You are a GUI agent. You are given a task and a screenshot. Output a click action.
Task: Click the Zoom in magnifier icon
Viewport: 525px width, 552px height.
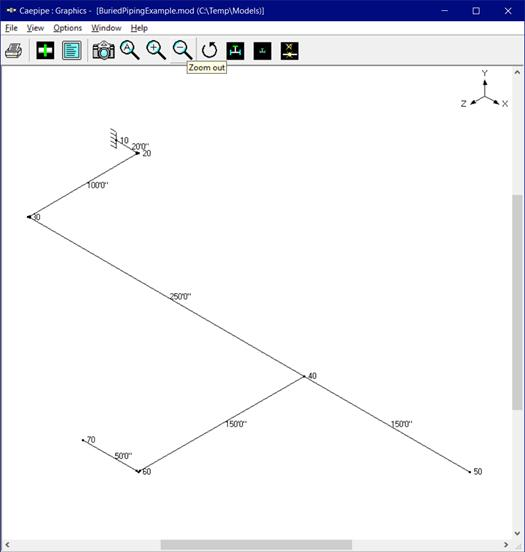point(156,50)
